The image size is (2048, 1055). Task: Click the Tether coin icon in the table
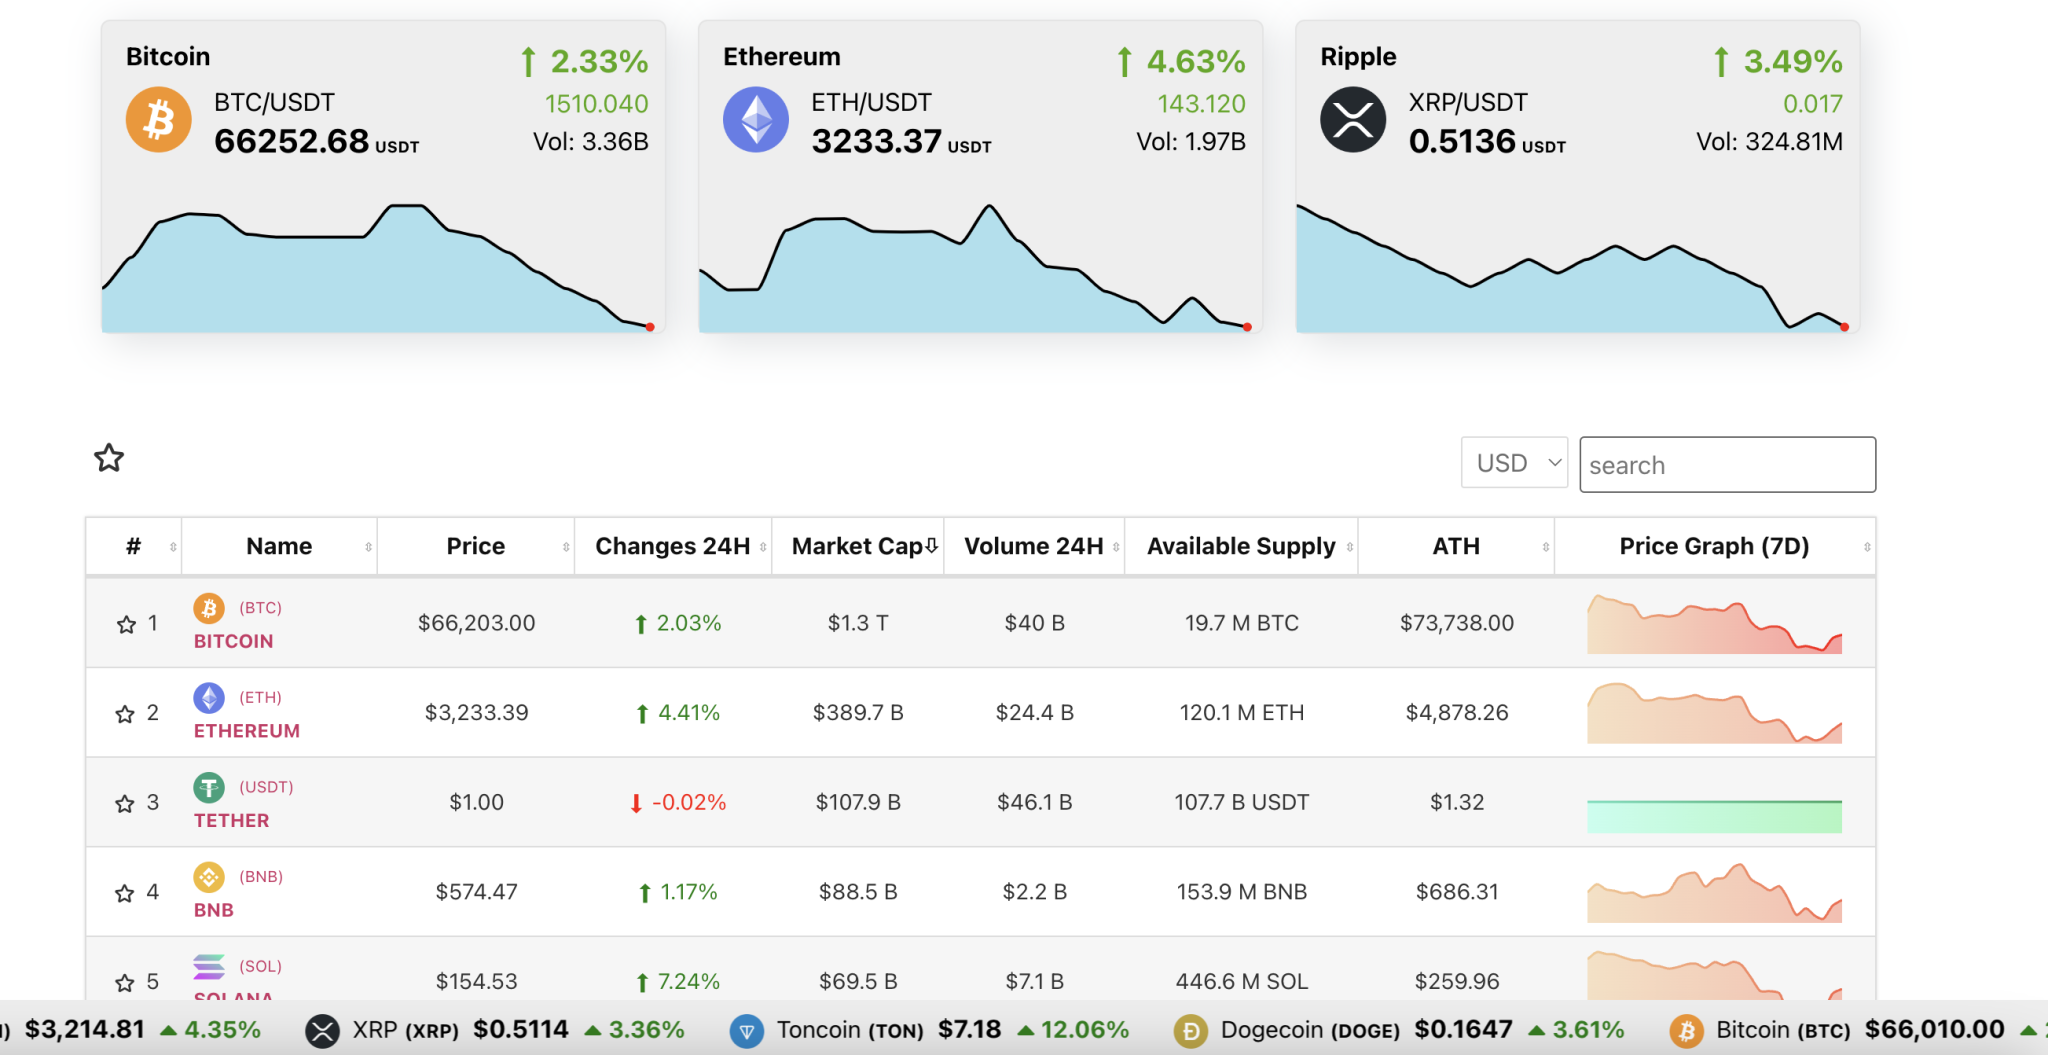click(x=209, y=788)
